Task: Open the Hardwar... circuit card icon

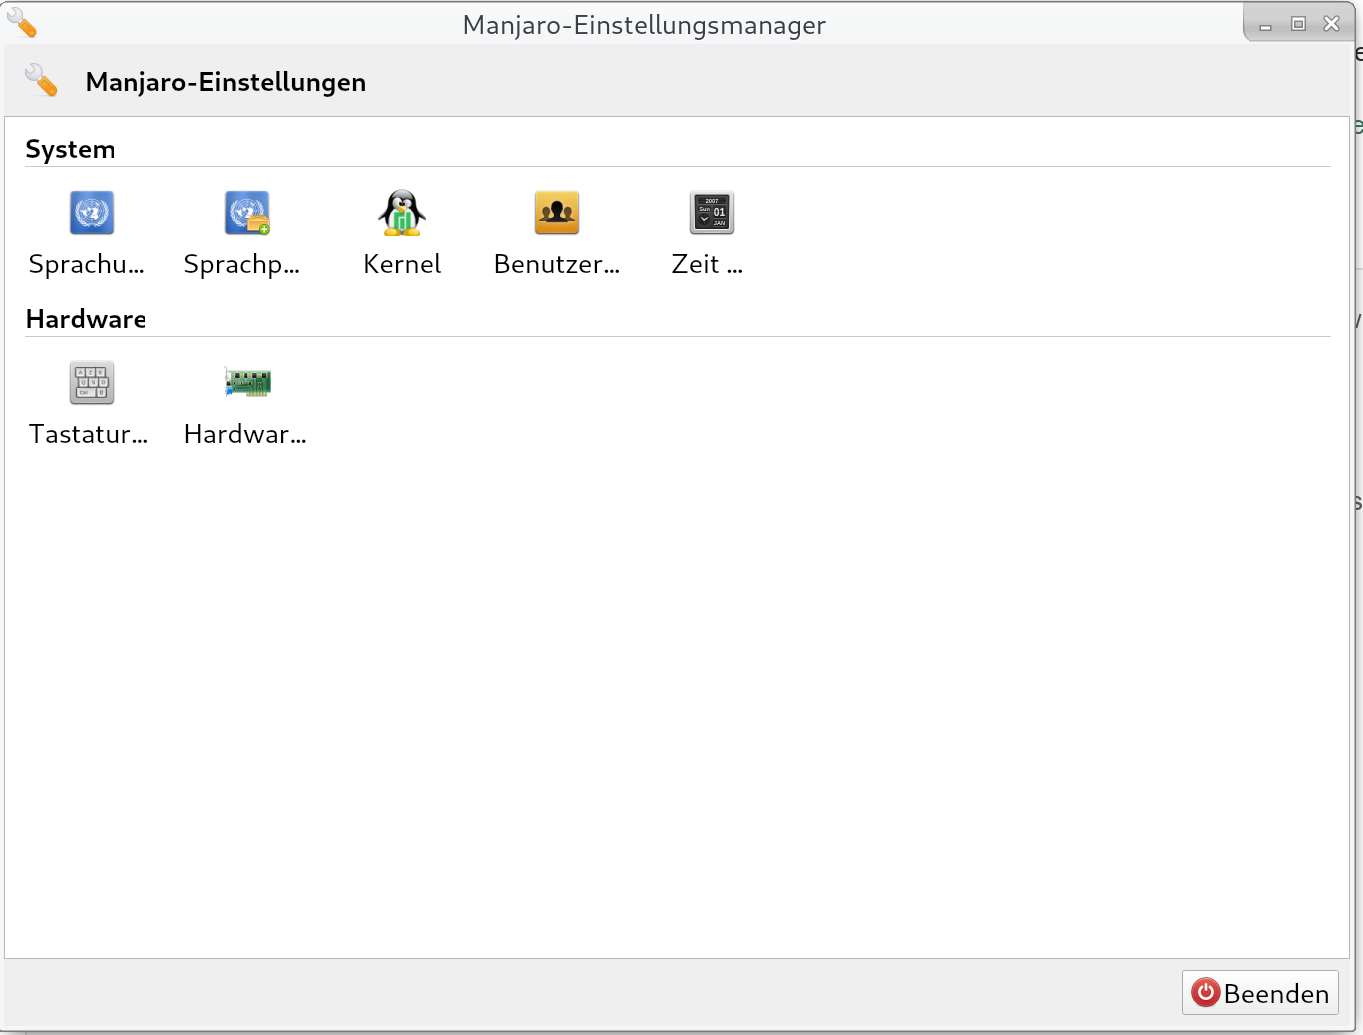Action: 247,383
